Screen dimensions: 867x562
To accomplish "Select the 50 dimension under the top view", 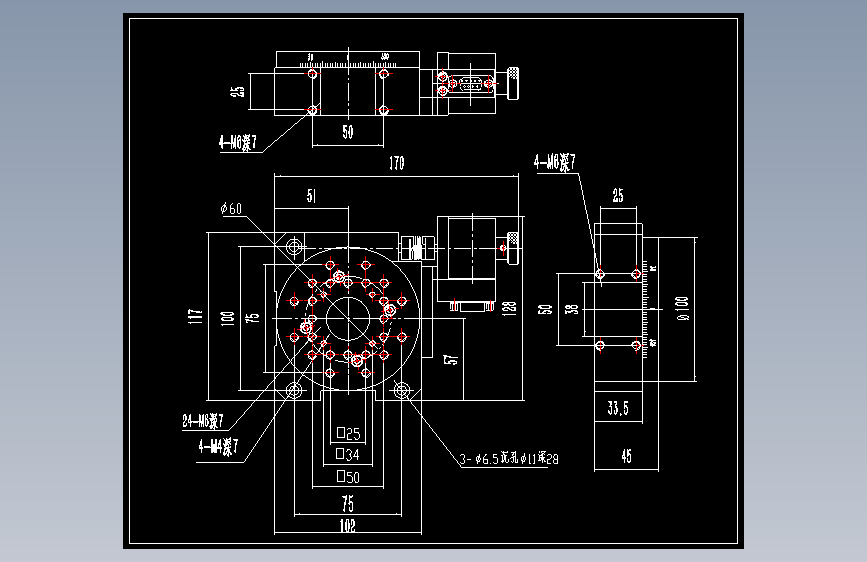I will (x=347, y=132).
